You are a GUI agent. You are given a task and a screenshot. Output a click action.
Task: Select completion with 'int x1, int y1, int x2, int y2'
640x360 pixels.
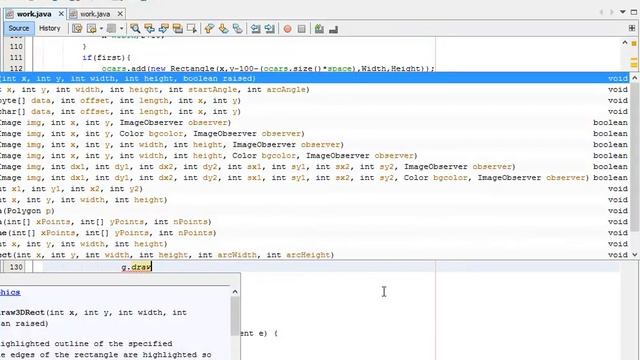coord(314,189)
